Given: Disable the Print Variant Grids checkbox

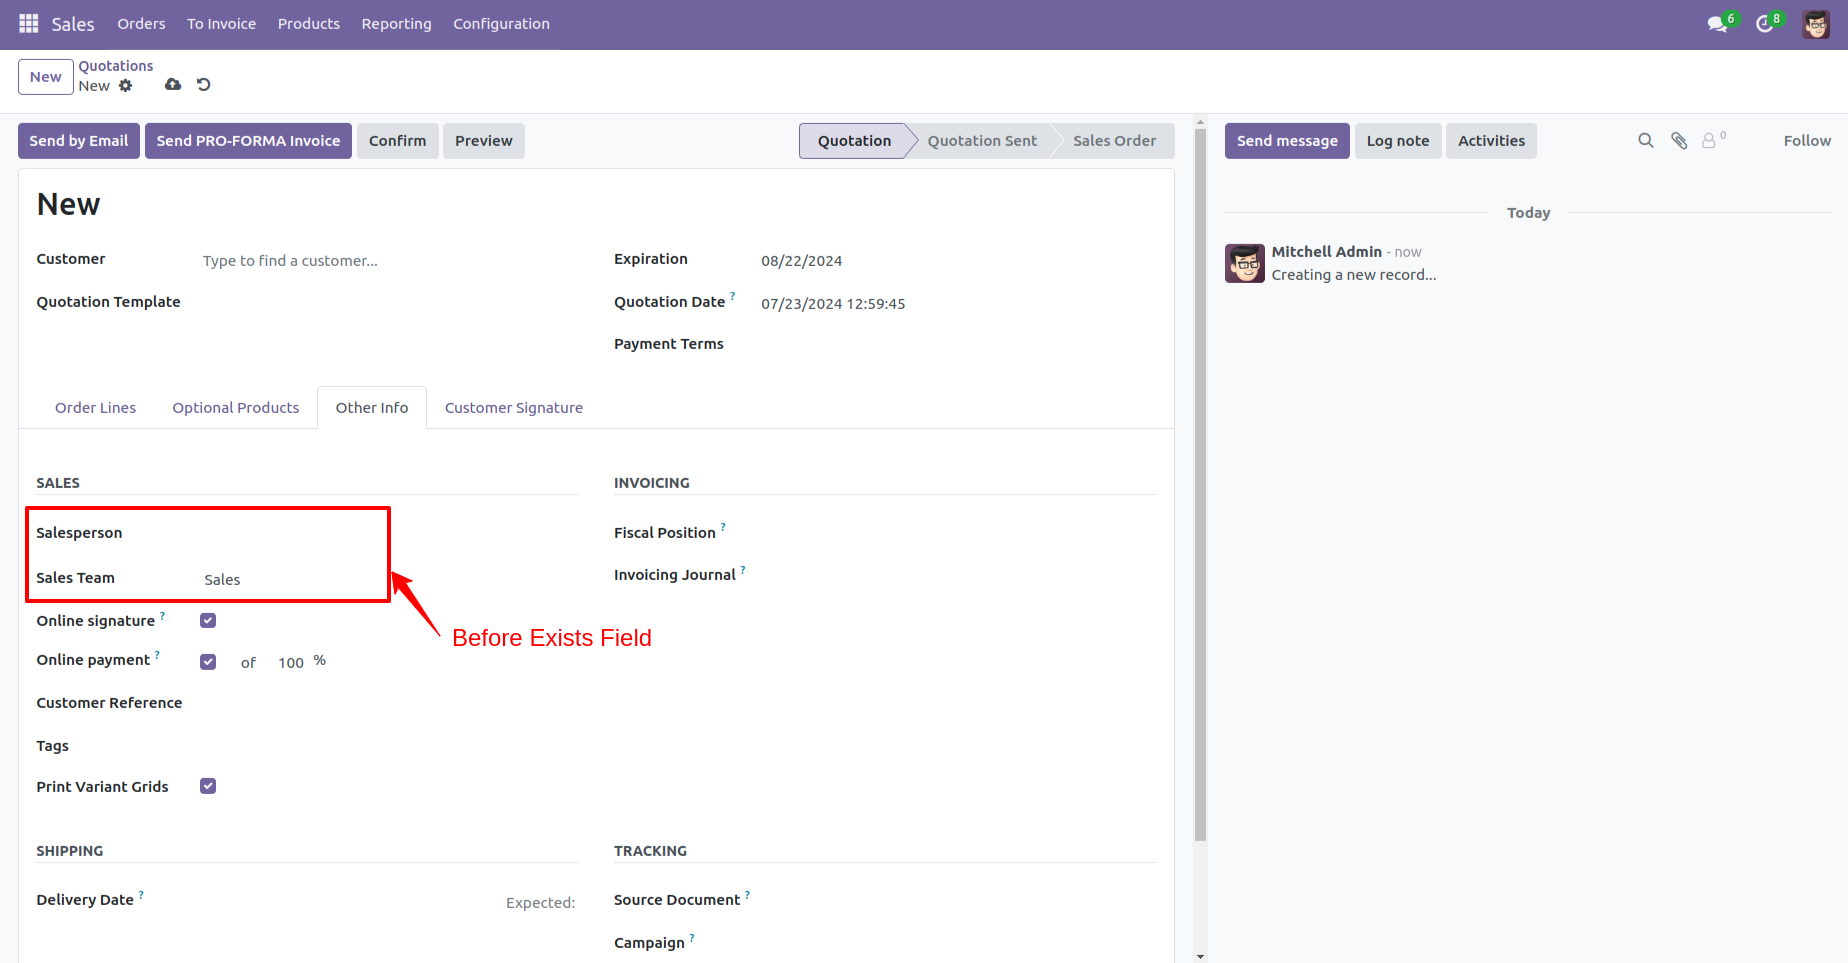Looking at the screenshot, I should 208,786.
